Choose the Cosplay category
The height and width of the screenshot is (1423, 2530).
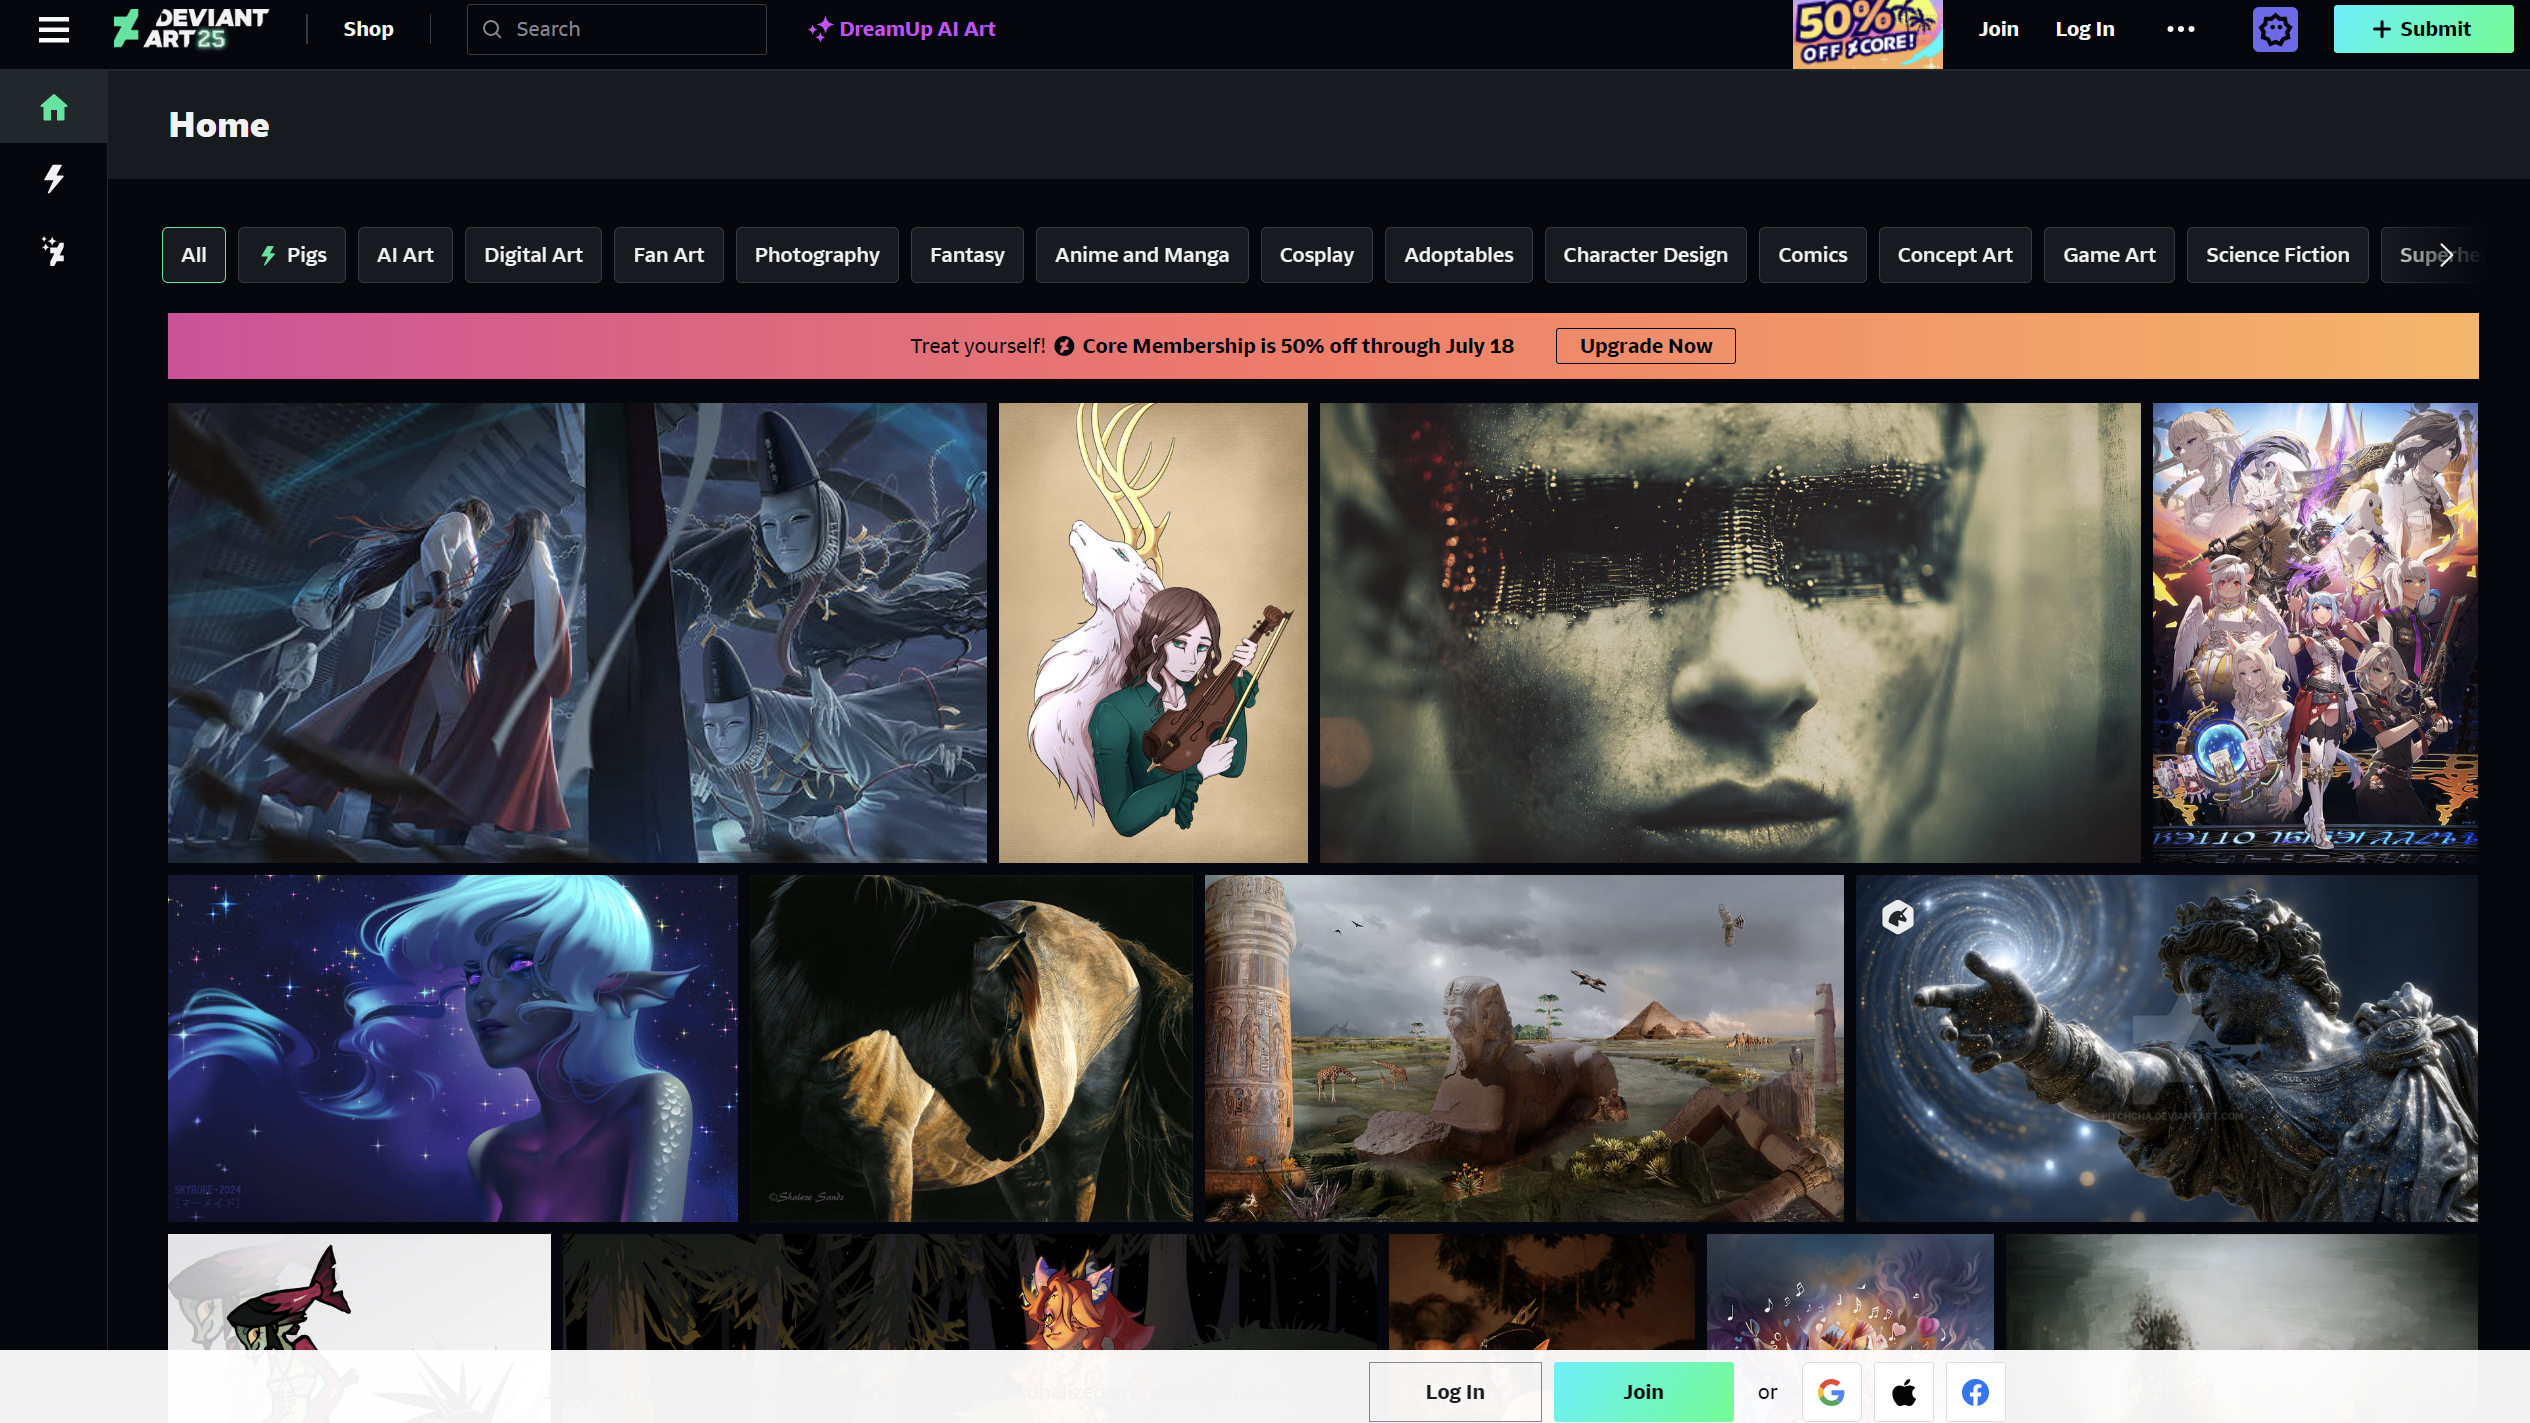click(1316, 255)
